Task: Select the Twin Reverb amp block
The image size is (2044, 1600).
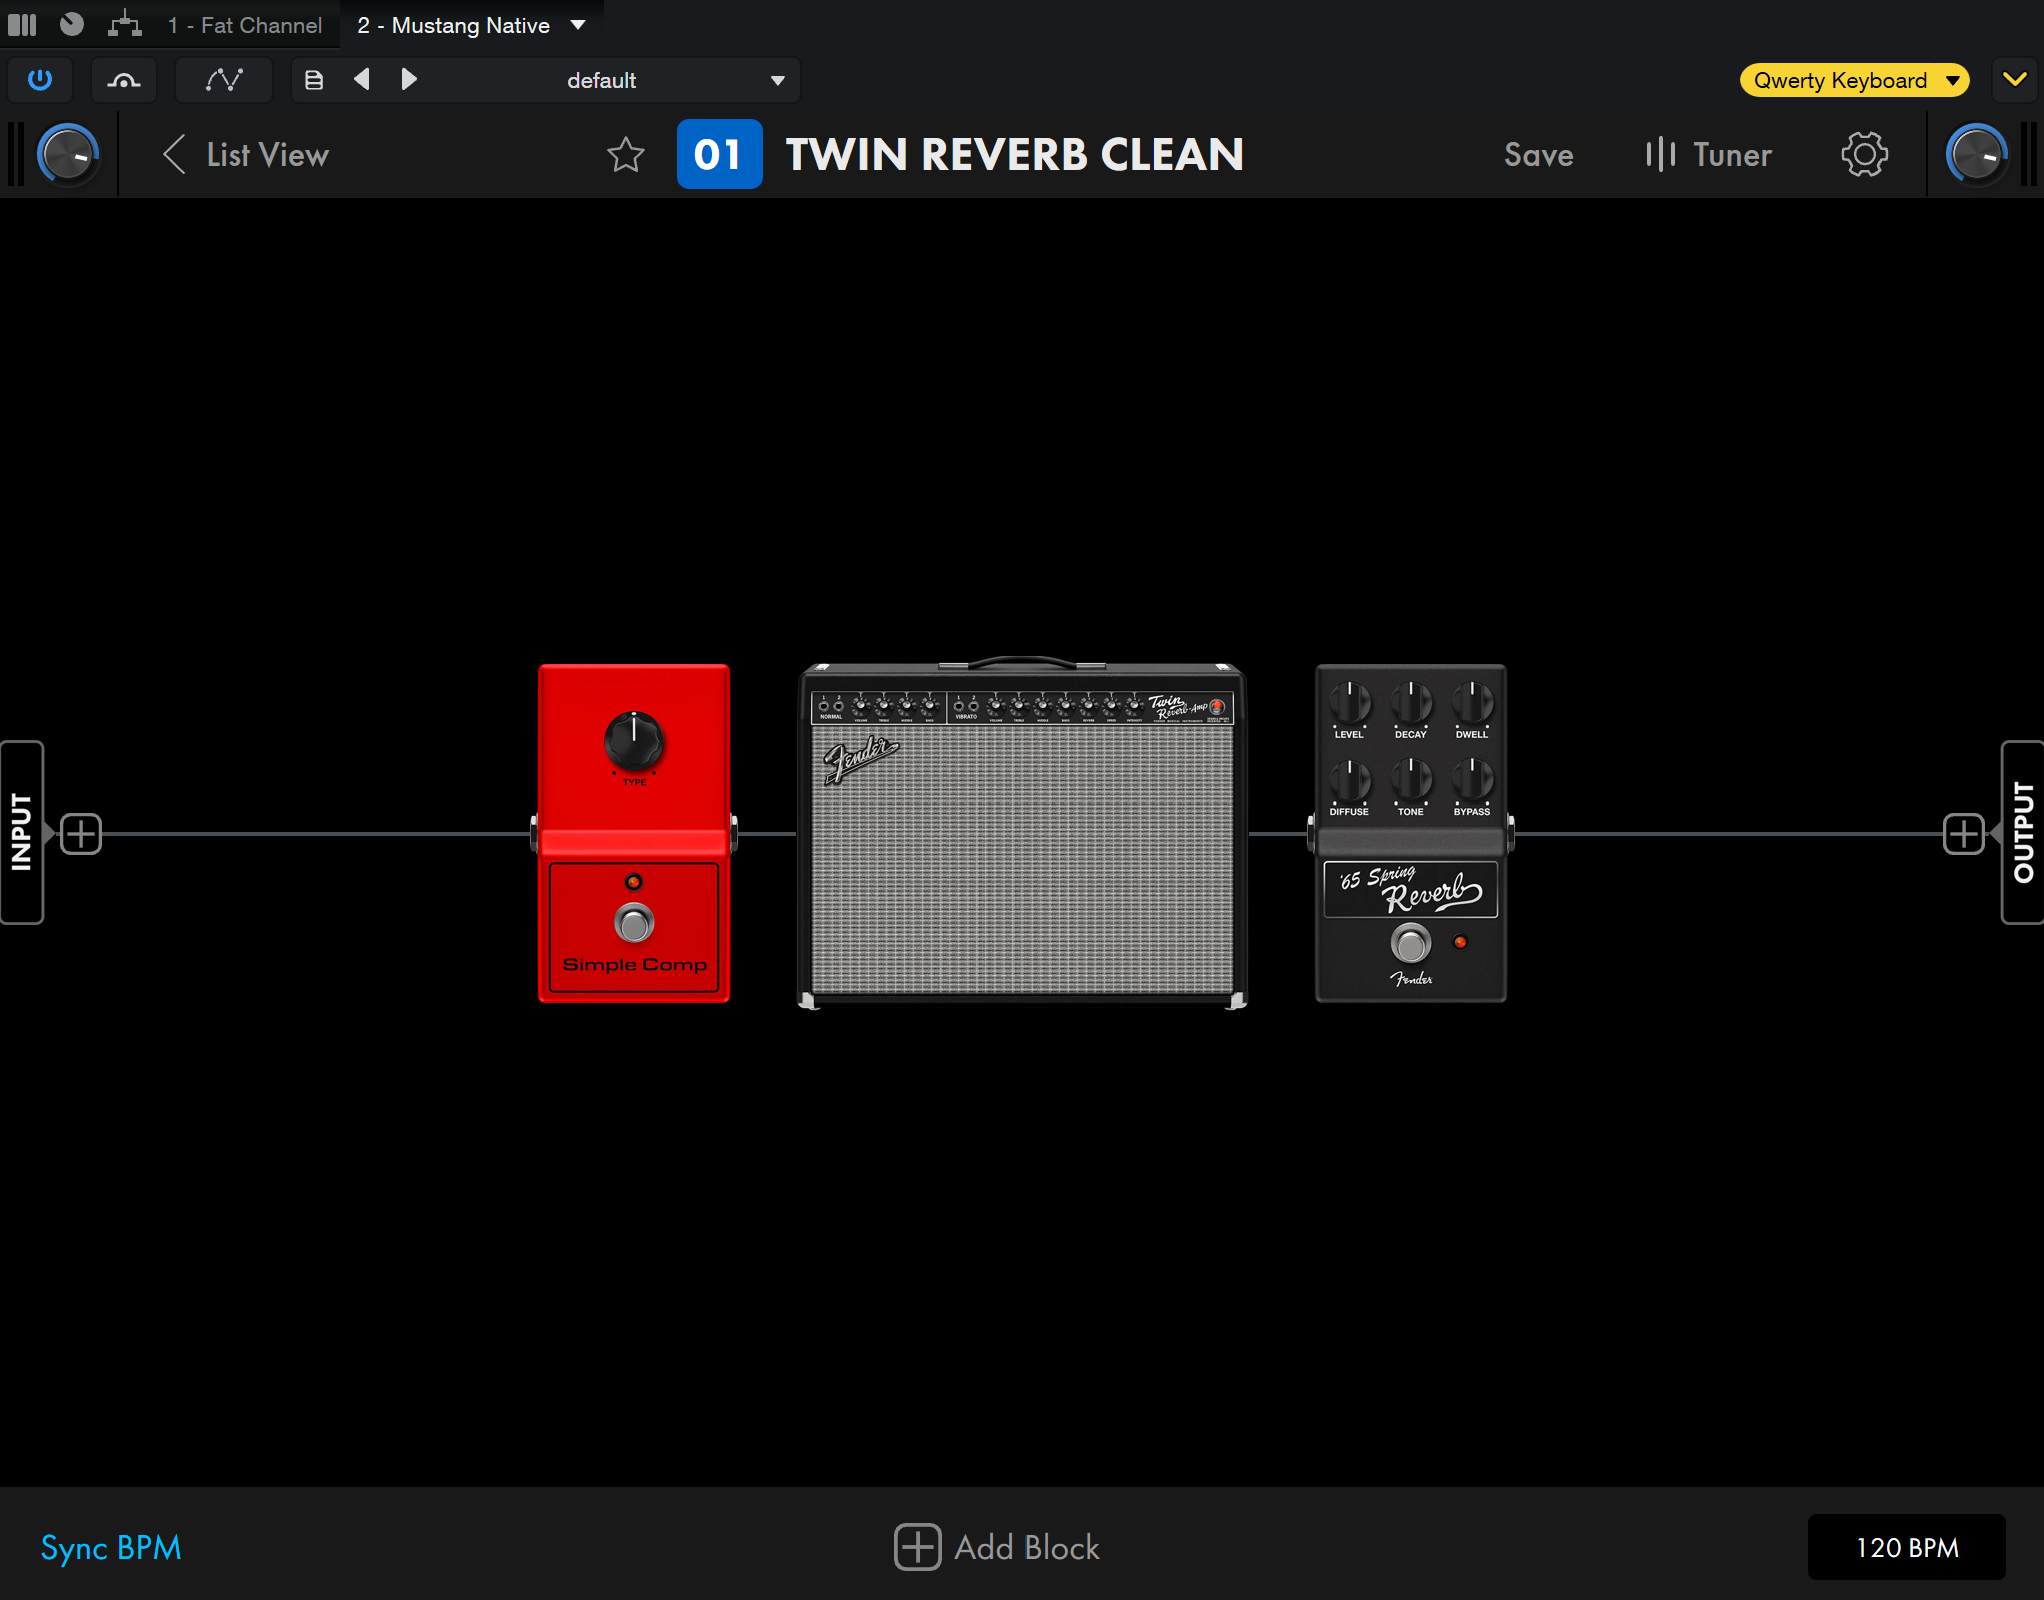Action: point(1022,834)
